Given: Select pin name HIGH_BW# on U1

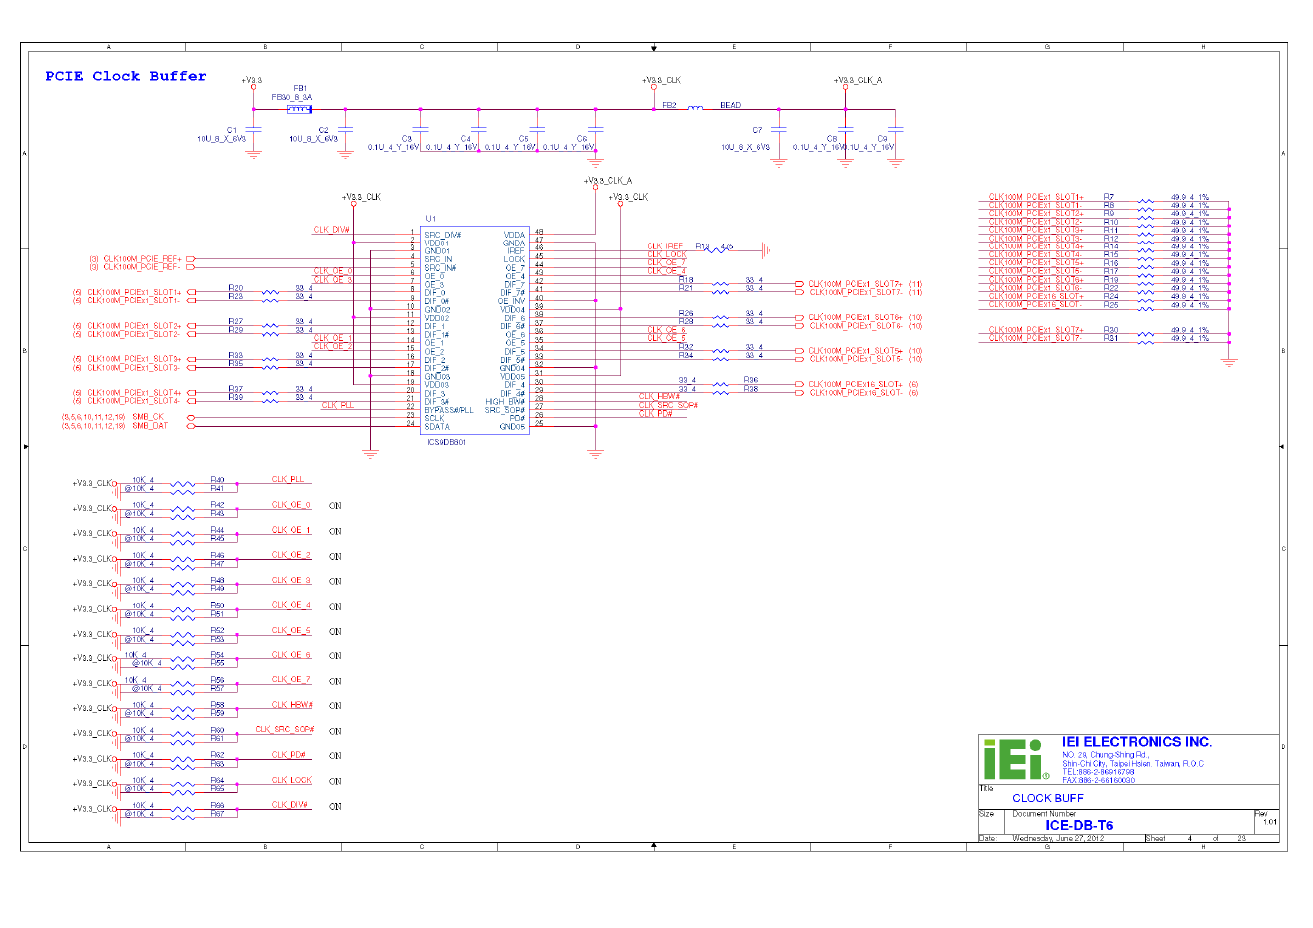Looking at the screenshot, I should point(505,402).
